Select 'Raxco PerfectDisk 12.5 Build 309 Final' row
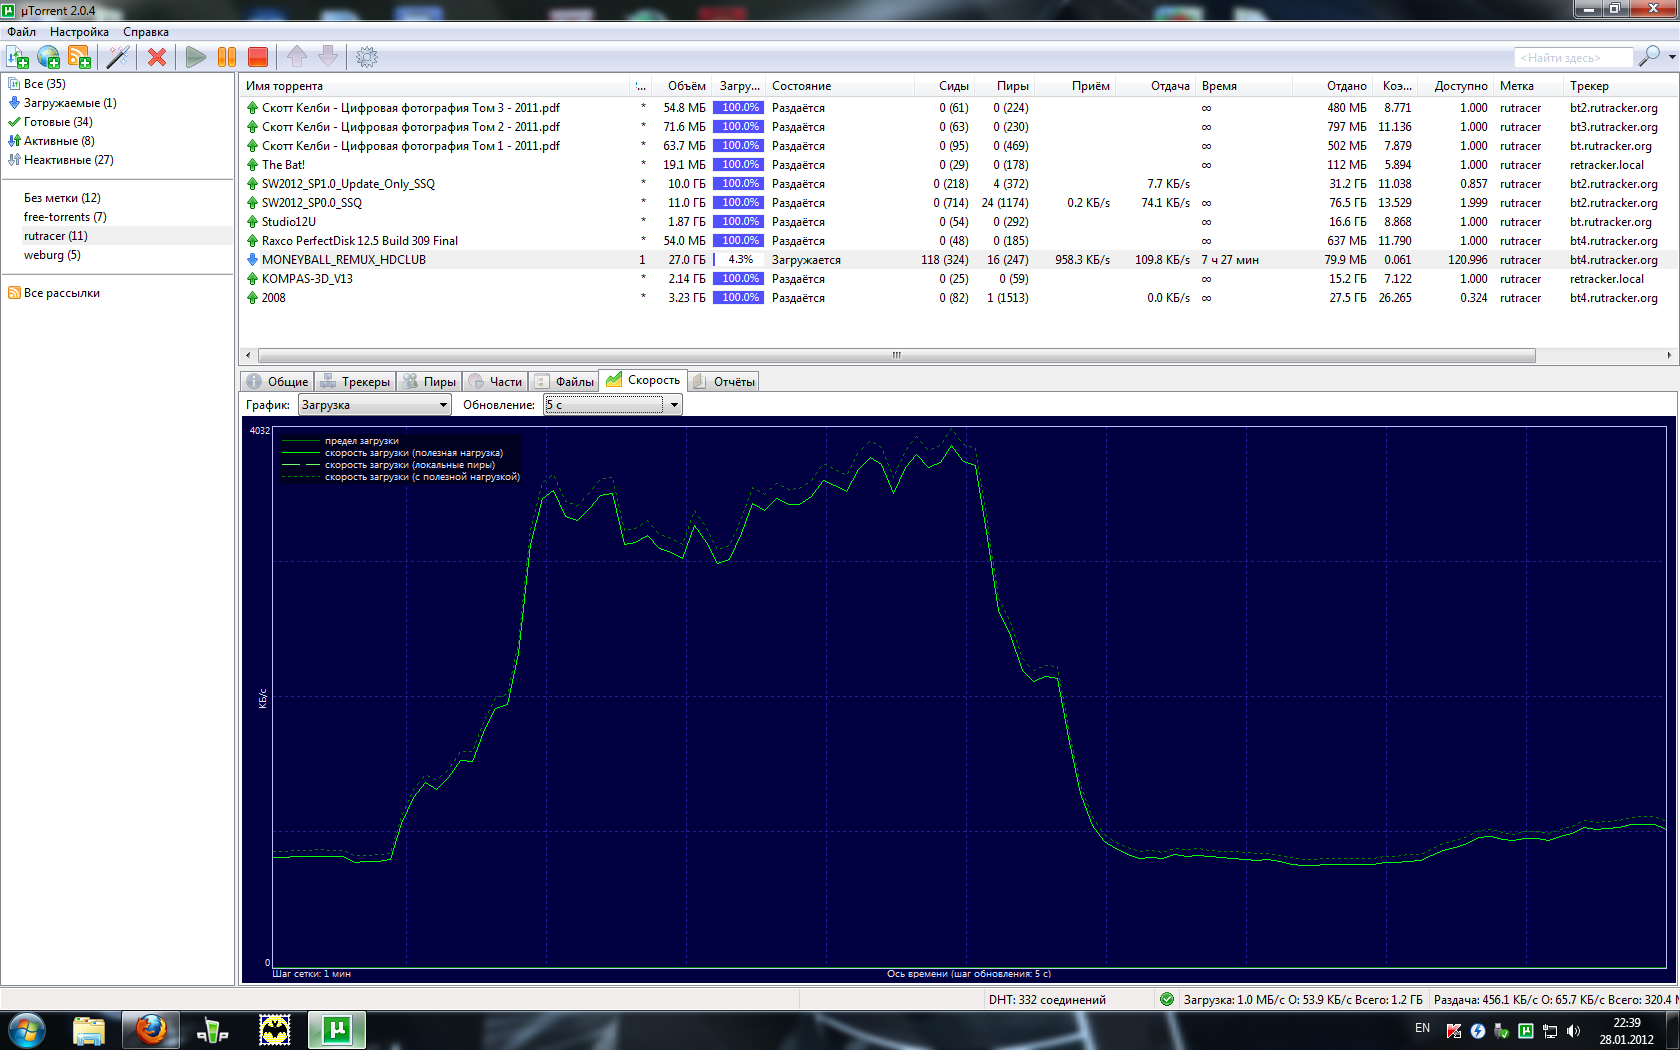1680x1050 pixels. 958,241
